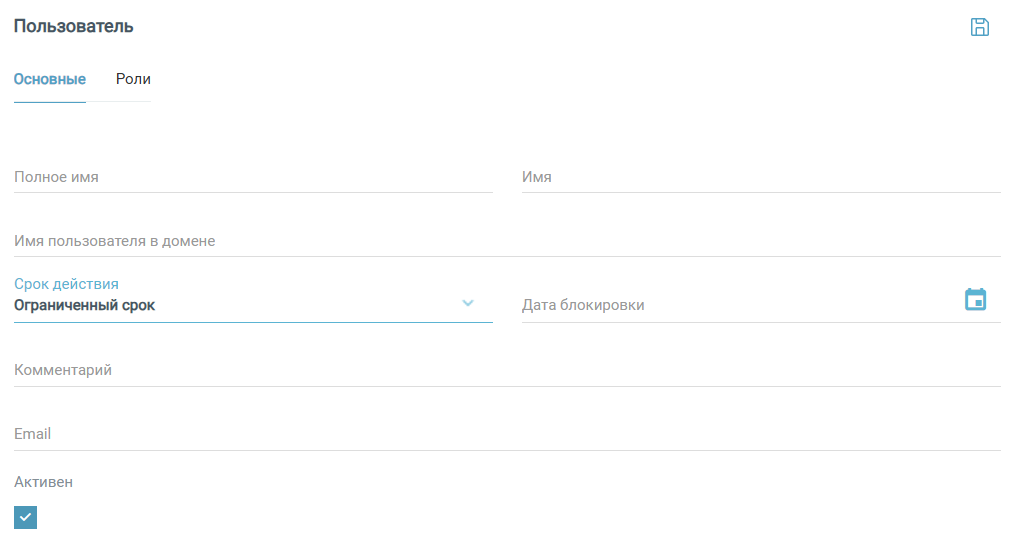Select the Основные tab
Screen dimensions: 1016x542
click(50, 79)
